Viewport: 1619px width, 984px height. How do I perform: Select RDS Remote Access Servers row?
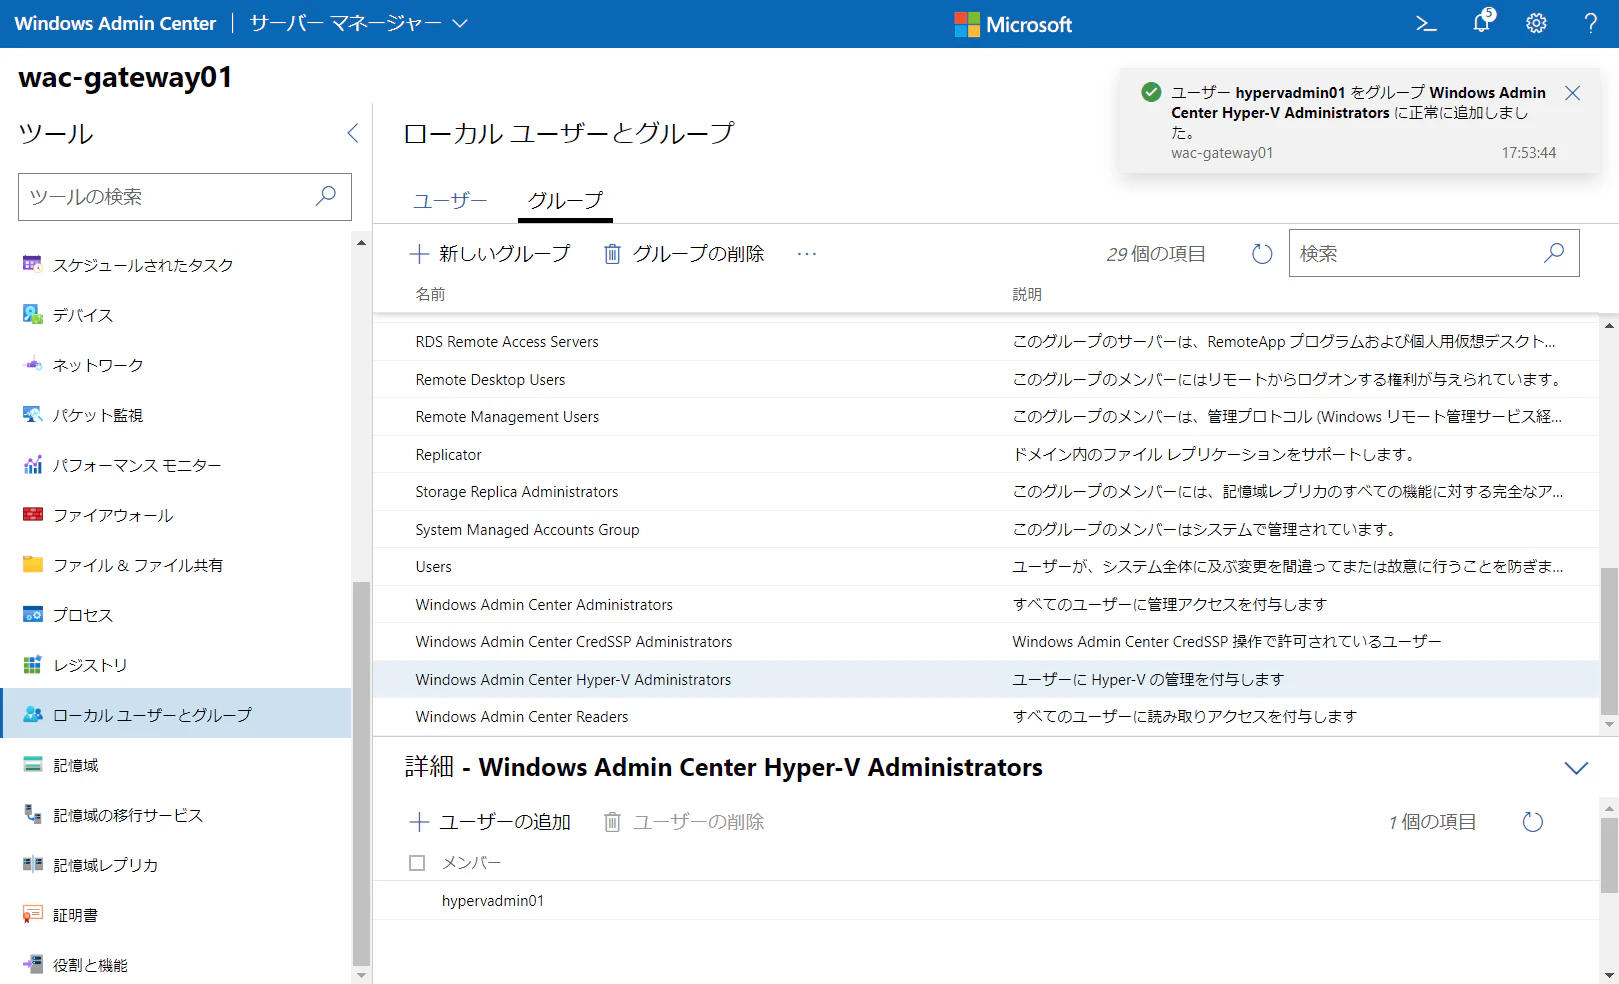point(986,342)
